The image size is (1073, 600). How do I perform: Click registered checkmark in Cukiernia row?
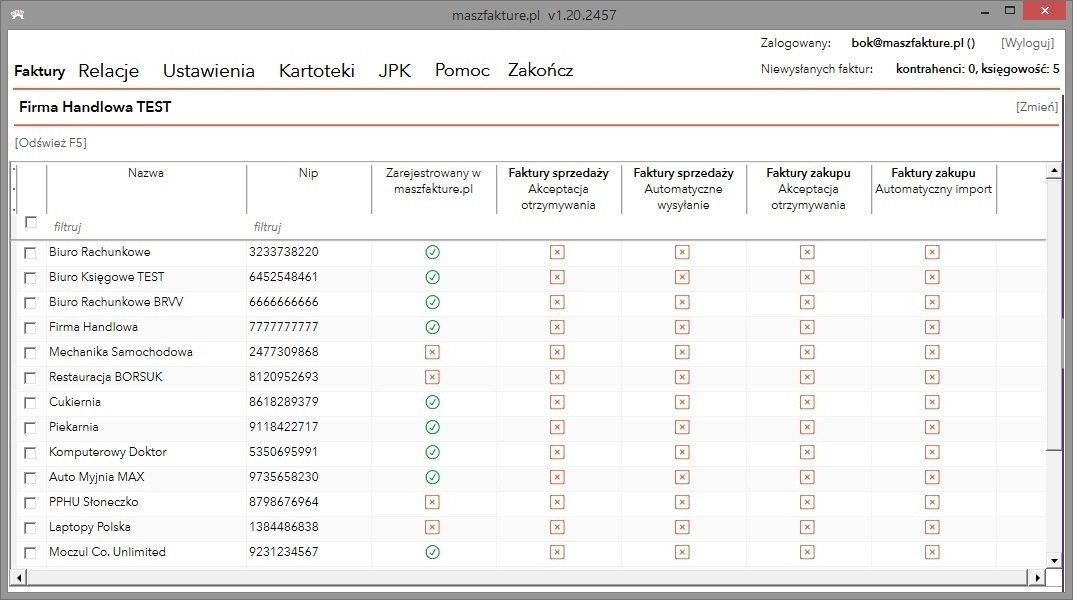coord(432,402)
